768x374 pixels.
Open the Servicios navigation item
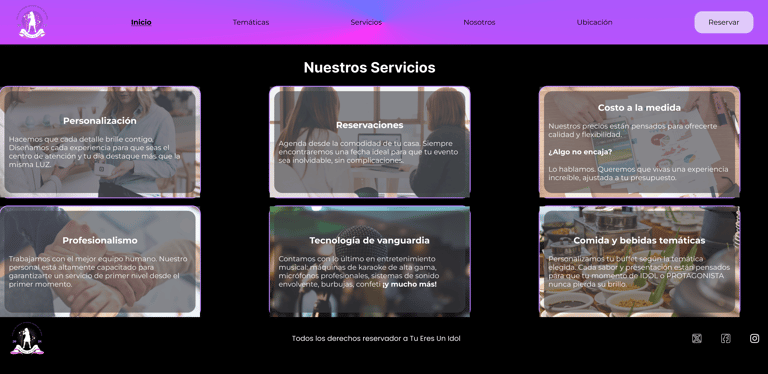[x=366, y=22]
